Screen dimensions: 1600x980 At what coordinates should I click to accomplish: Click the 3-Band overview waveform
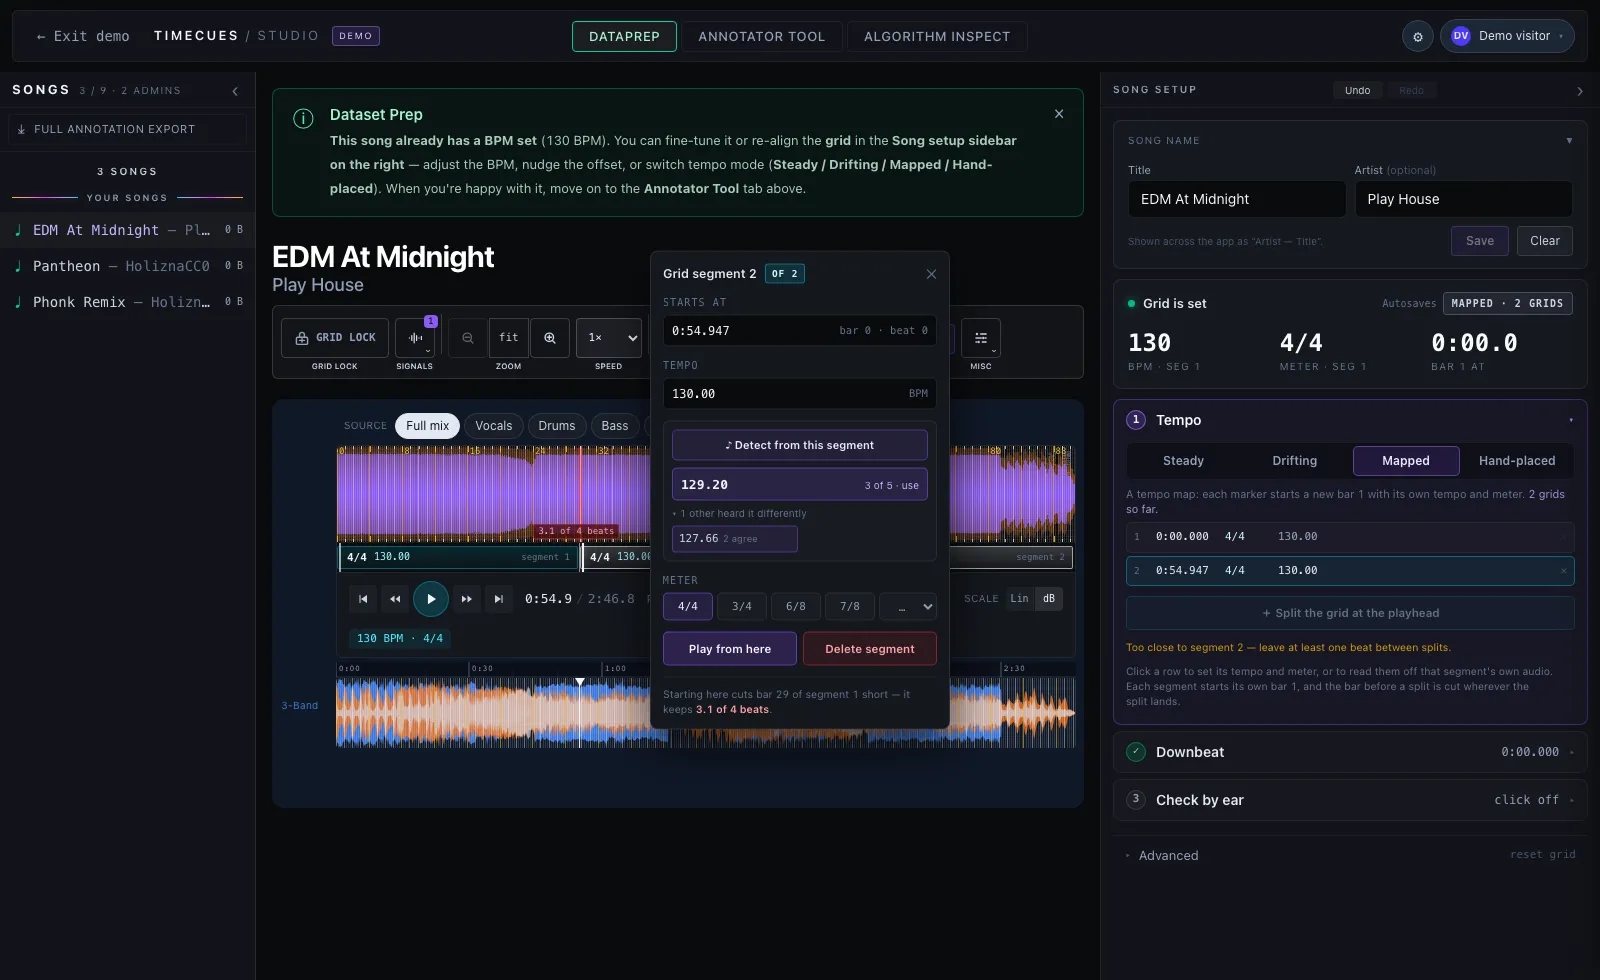[x=706, y=712]
